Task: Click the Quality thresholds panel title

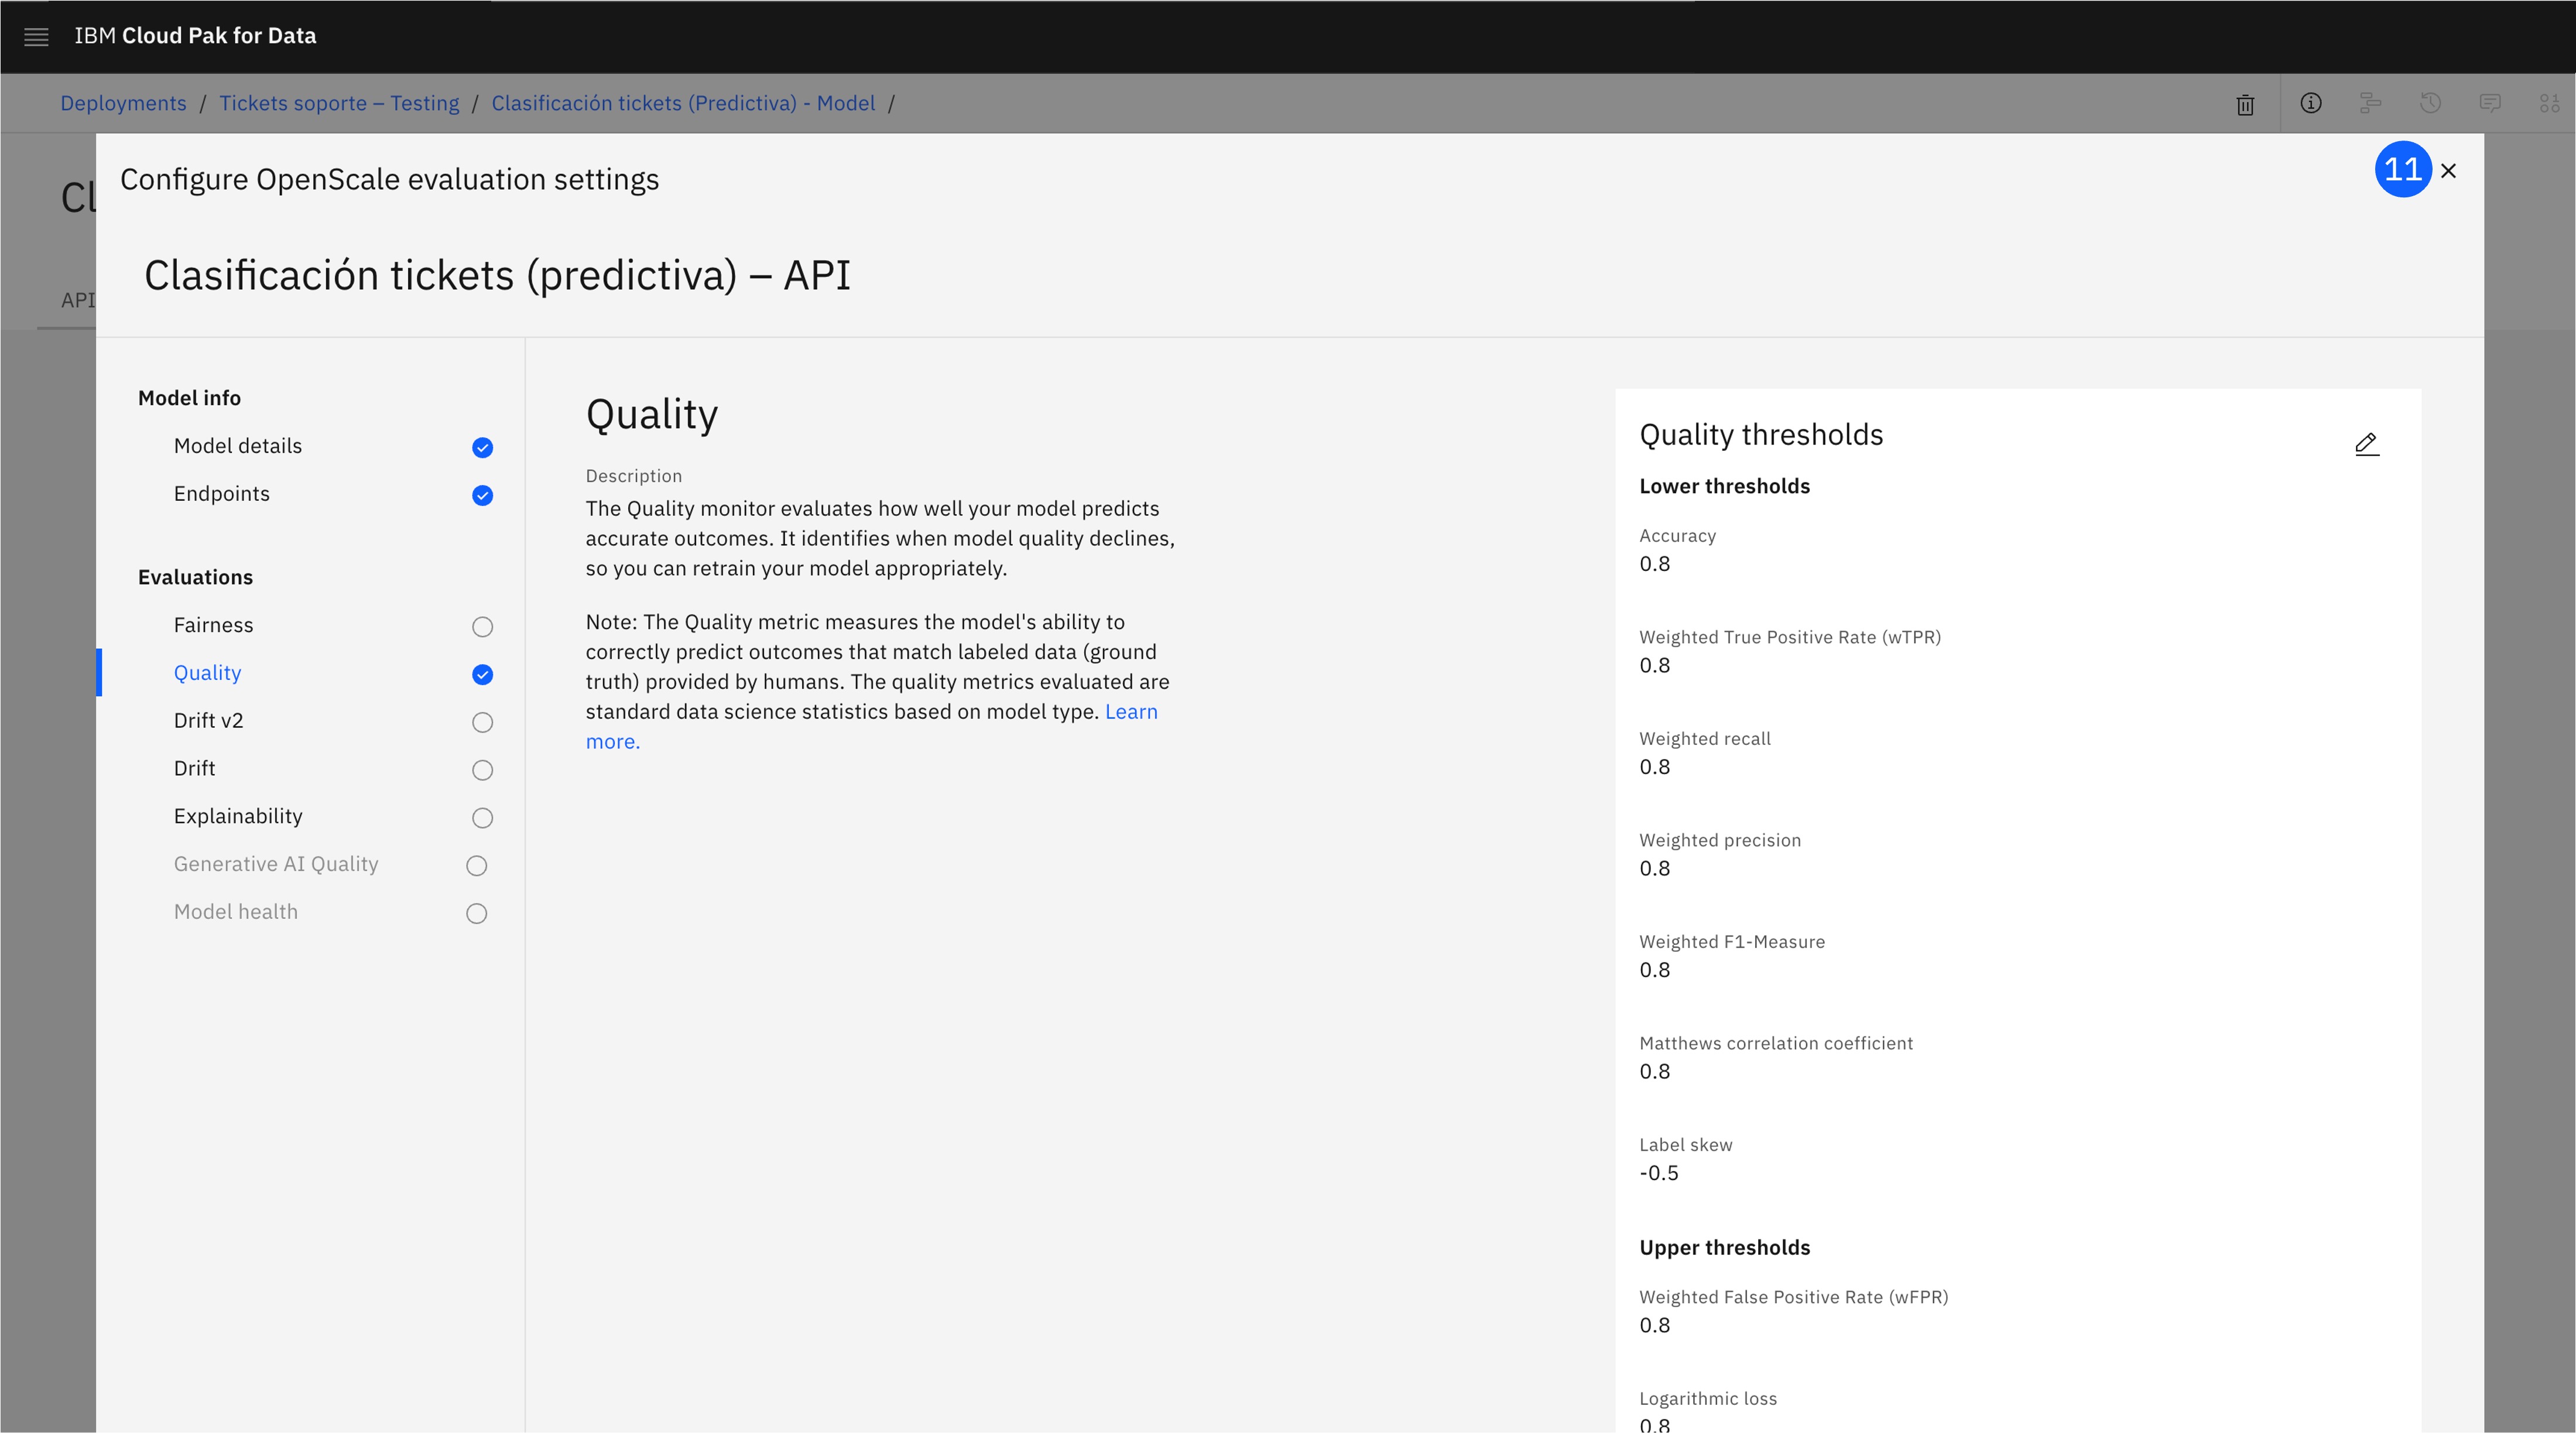Action: click(1761, 435)
